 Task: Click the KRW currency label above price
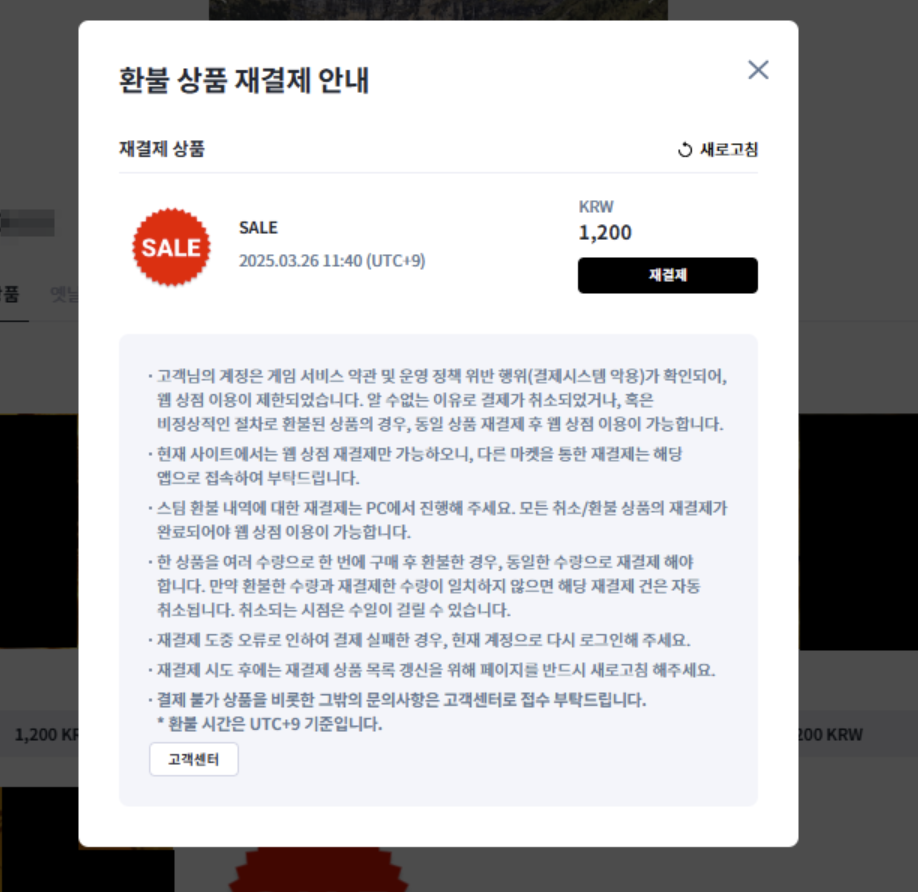pyautogui.click(x=596, y=207)
